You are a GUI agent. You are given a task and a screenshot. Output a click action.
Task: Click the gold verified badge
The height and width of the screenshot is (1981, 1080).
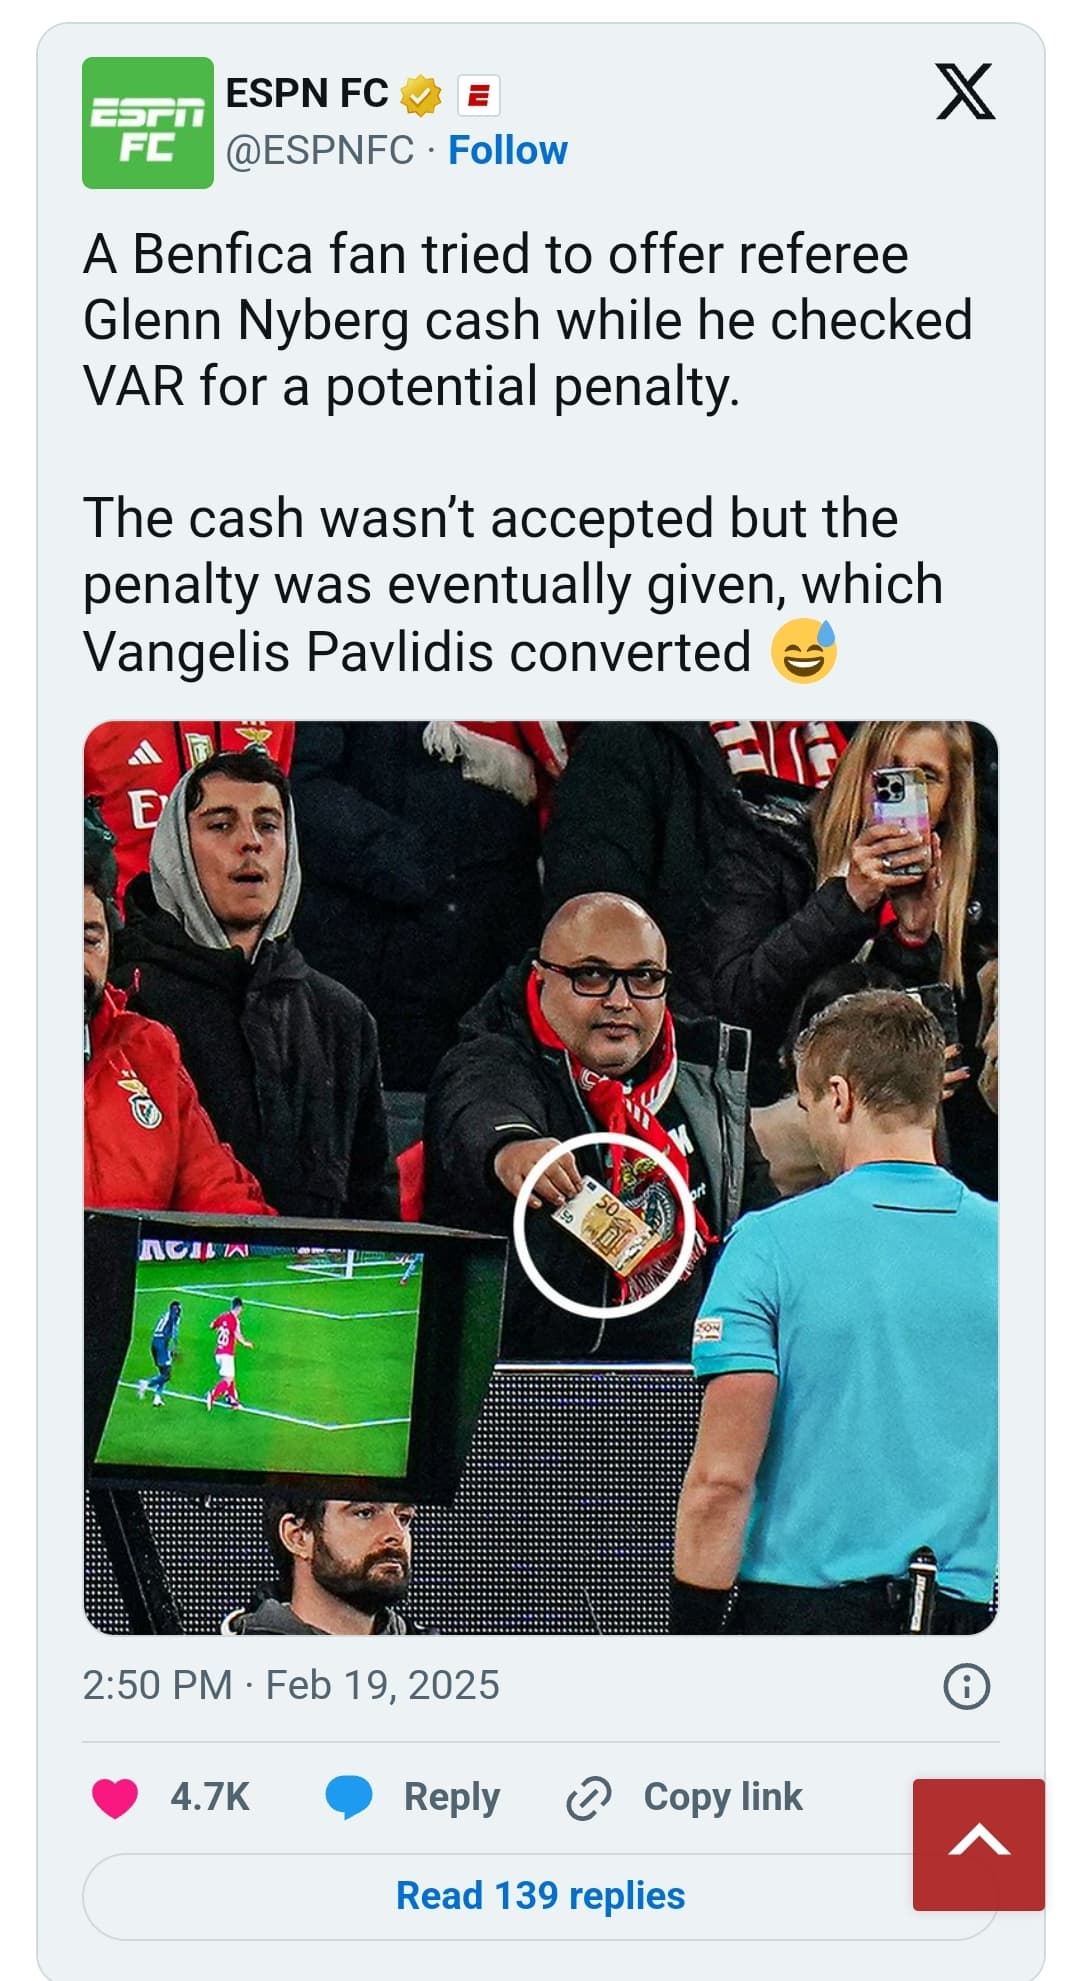[x=421, y=96]
